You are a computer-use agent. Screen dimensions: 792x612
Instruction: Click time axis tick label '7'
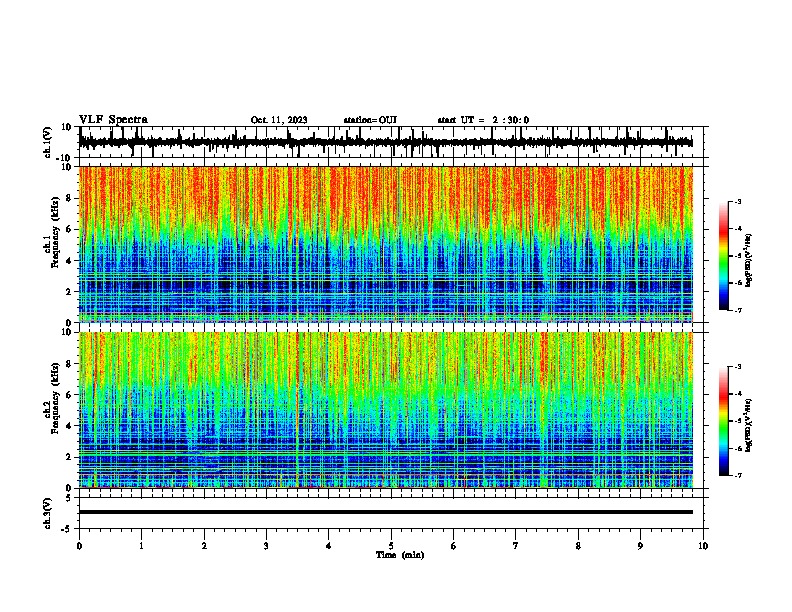point(516,546)
